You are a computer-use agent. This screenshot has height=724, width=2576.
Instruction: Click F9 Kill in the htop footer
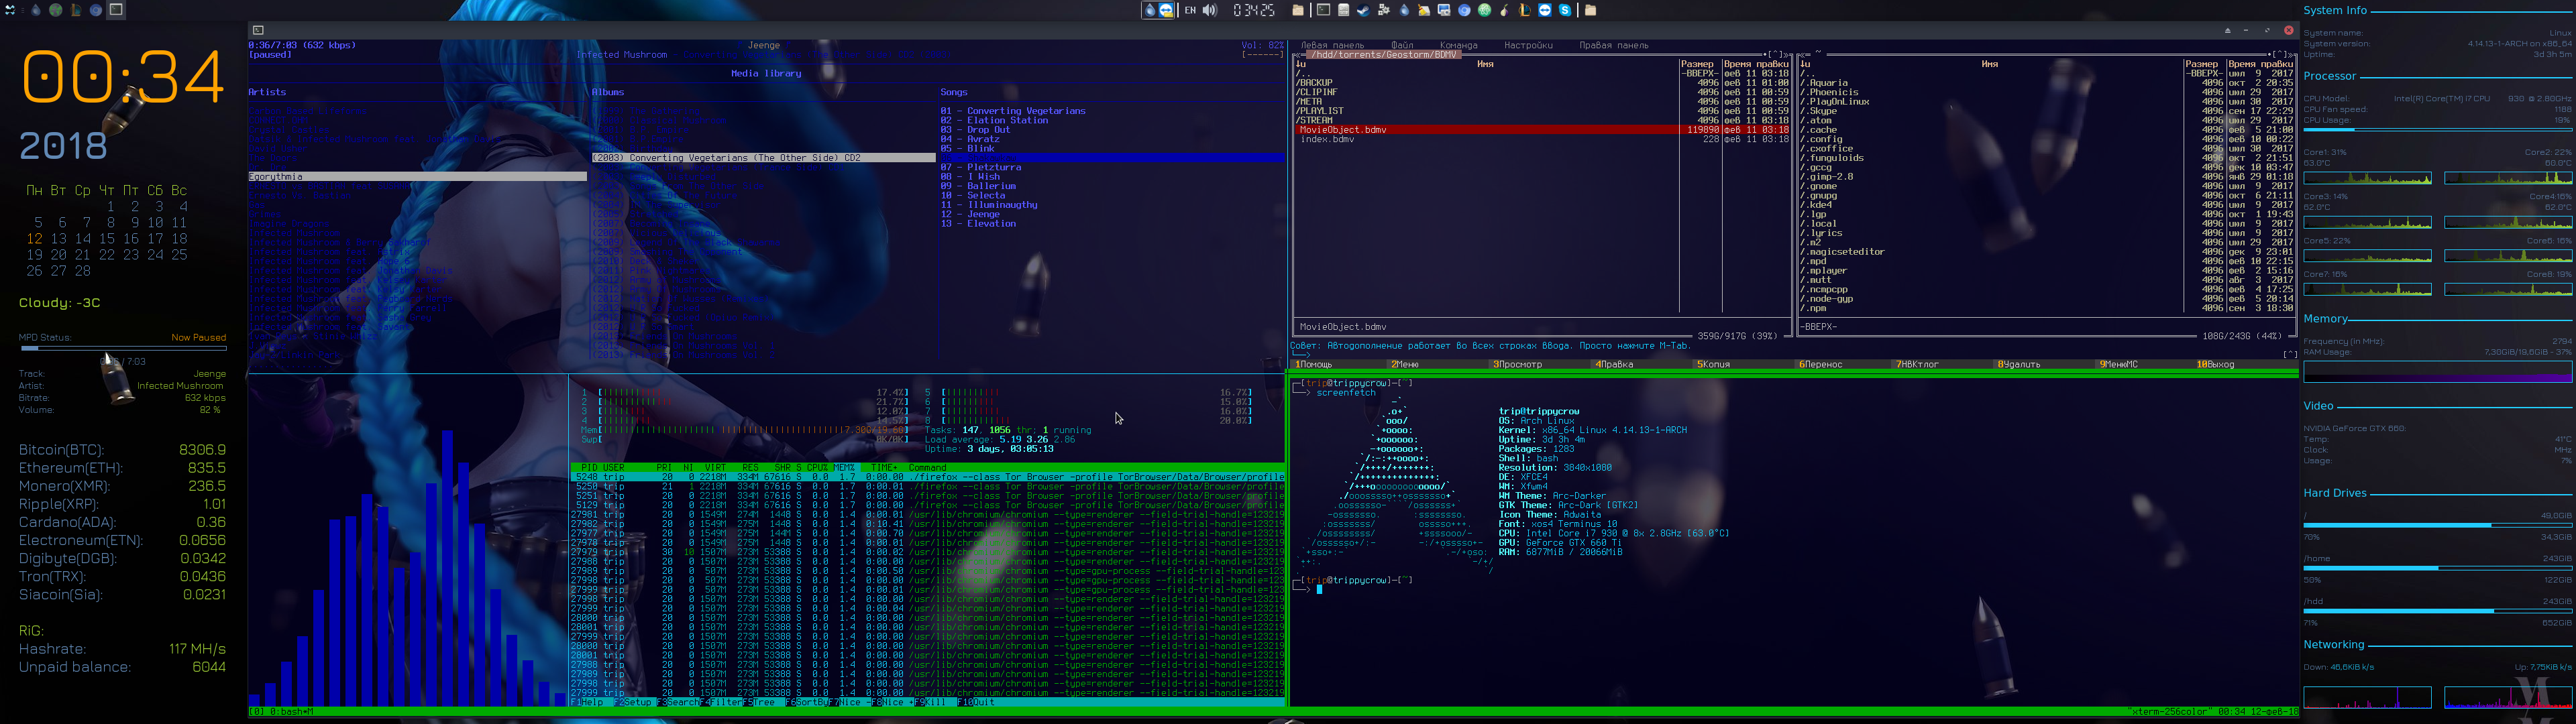(936, 702)
